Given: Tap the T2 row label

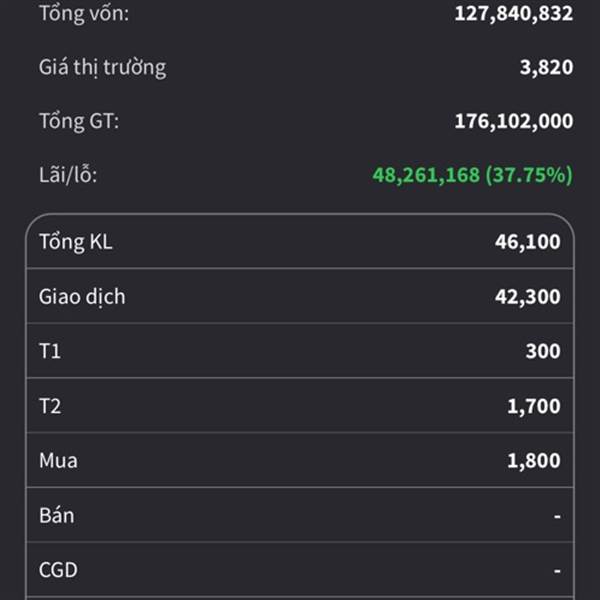Looking at the screenshot, I should (51, 407).
